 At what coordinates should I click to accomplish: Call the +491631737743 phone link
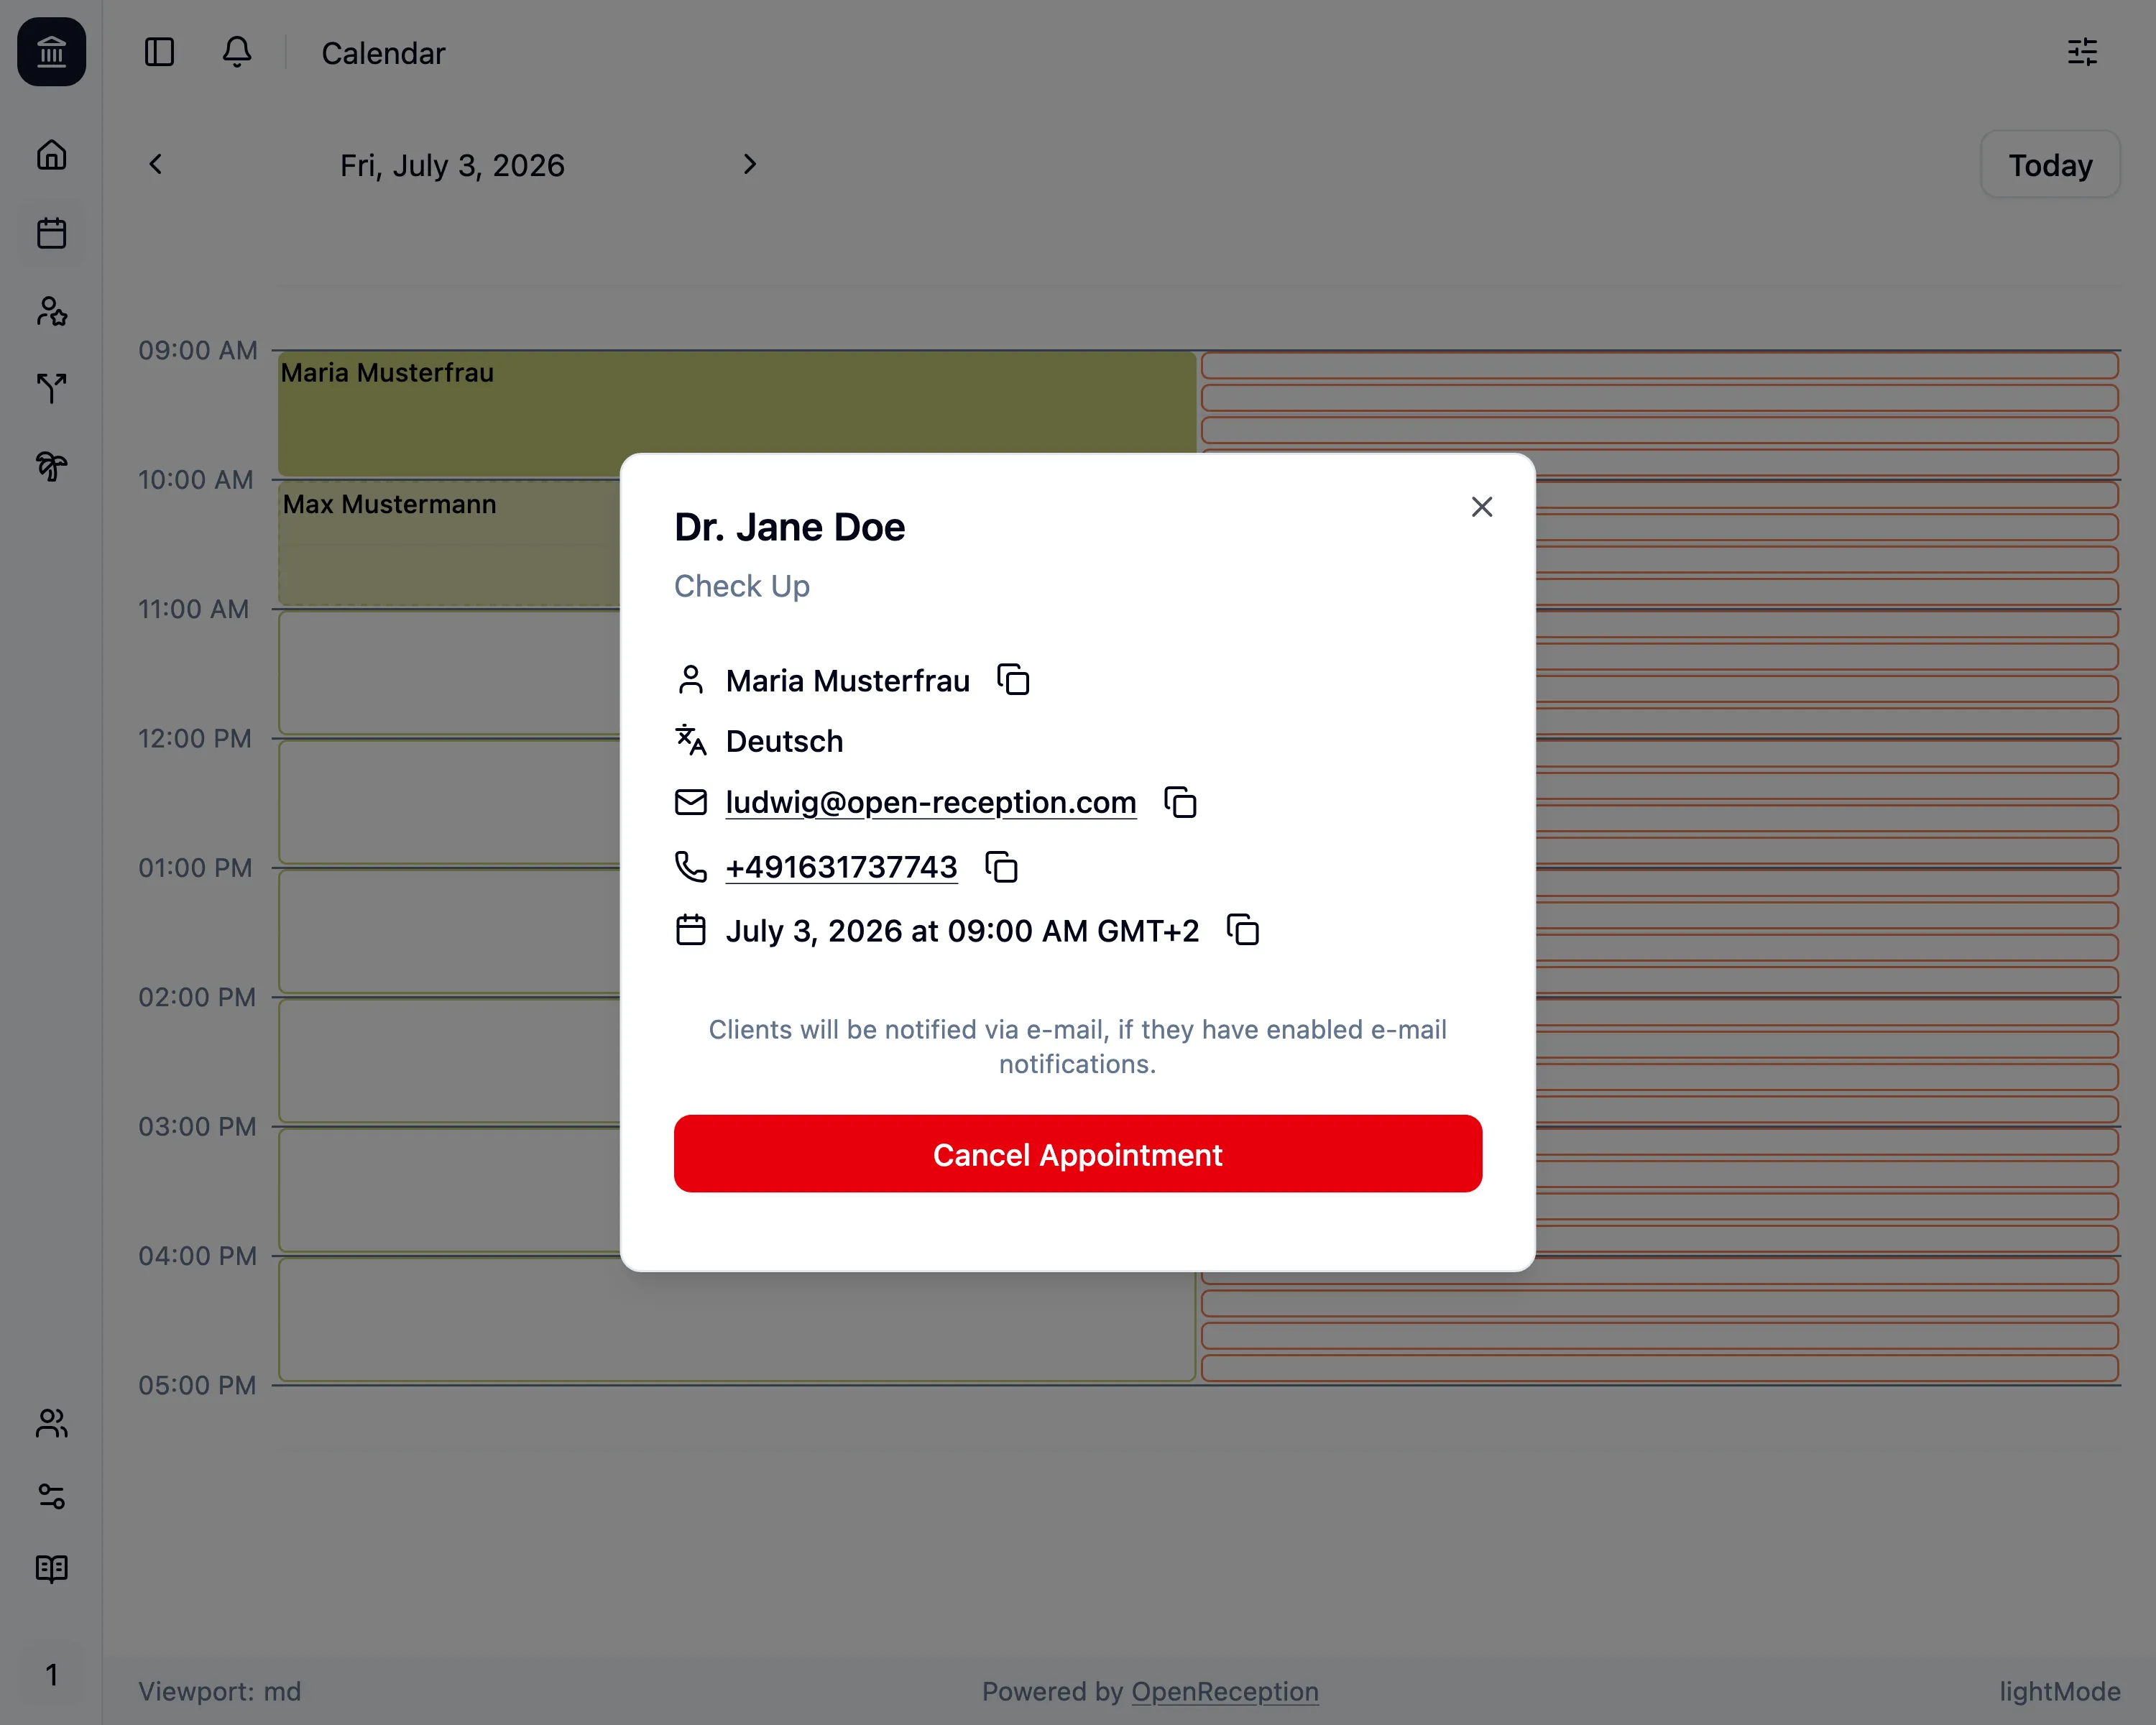(x=842, y=867)
